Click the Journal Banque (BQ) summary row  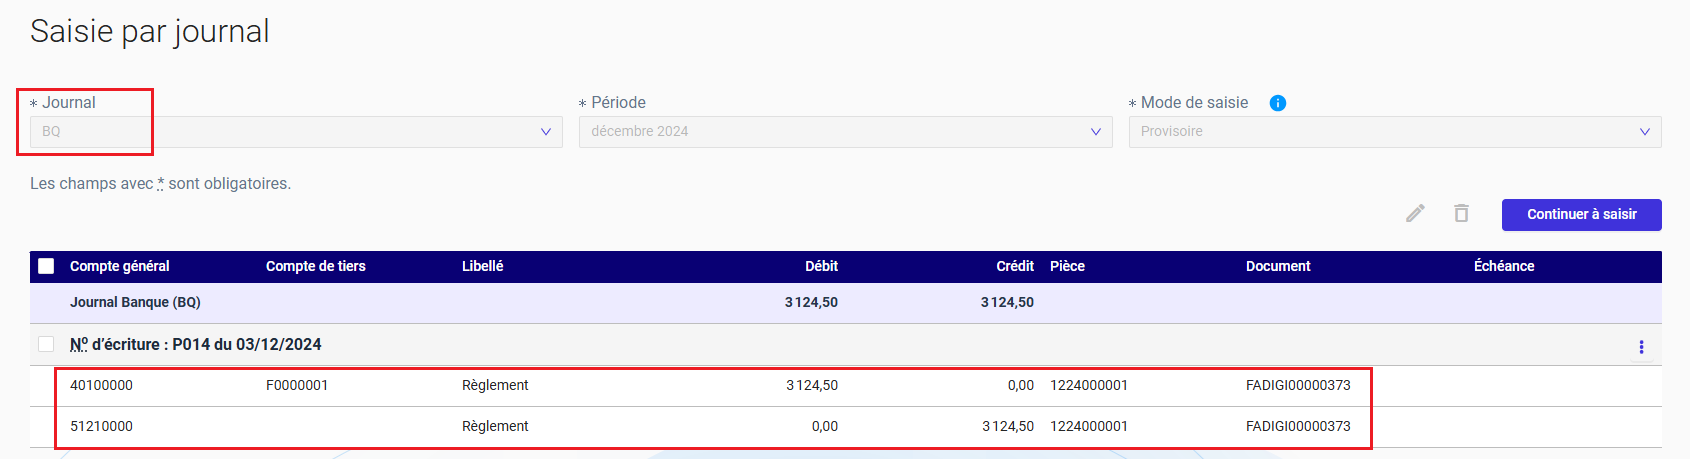point(846,303)
